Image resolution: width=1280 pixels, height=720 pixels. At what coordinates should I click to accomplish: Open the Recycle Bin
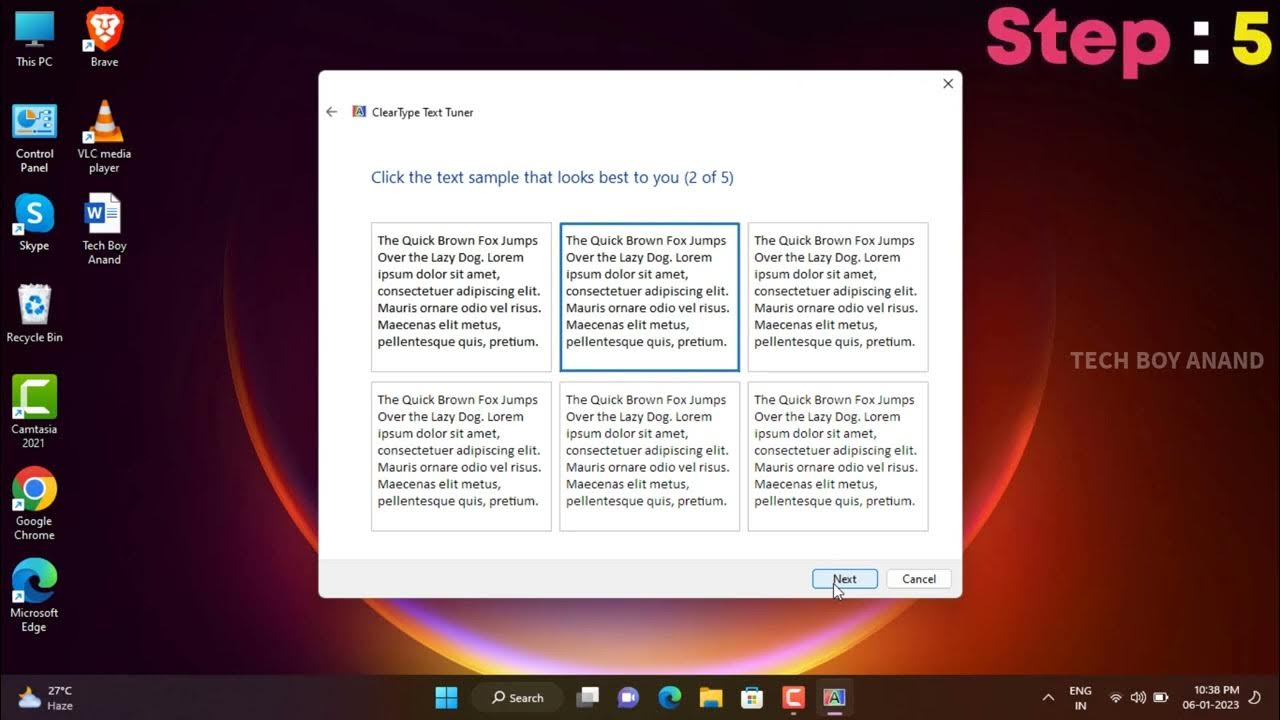tap(34, 315)
